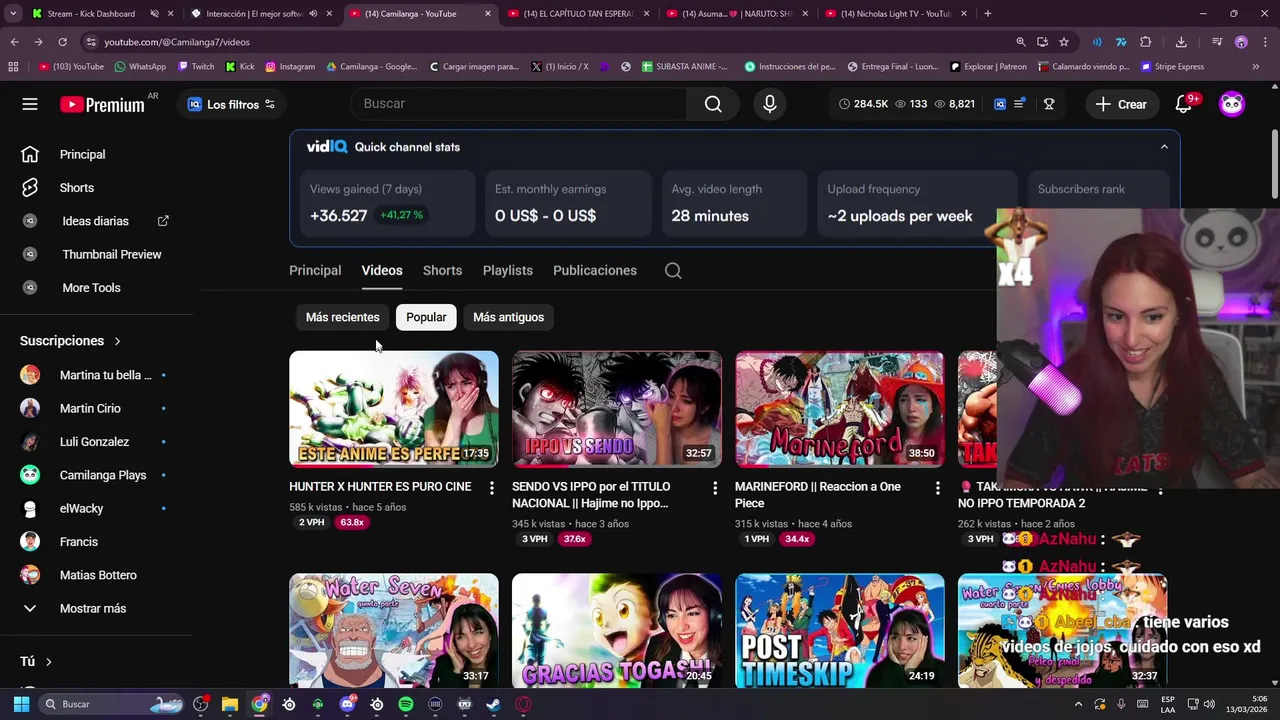Open Steam from the taskbar
1280x720 pixels.
pos(493,704)
